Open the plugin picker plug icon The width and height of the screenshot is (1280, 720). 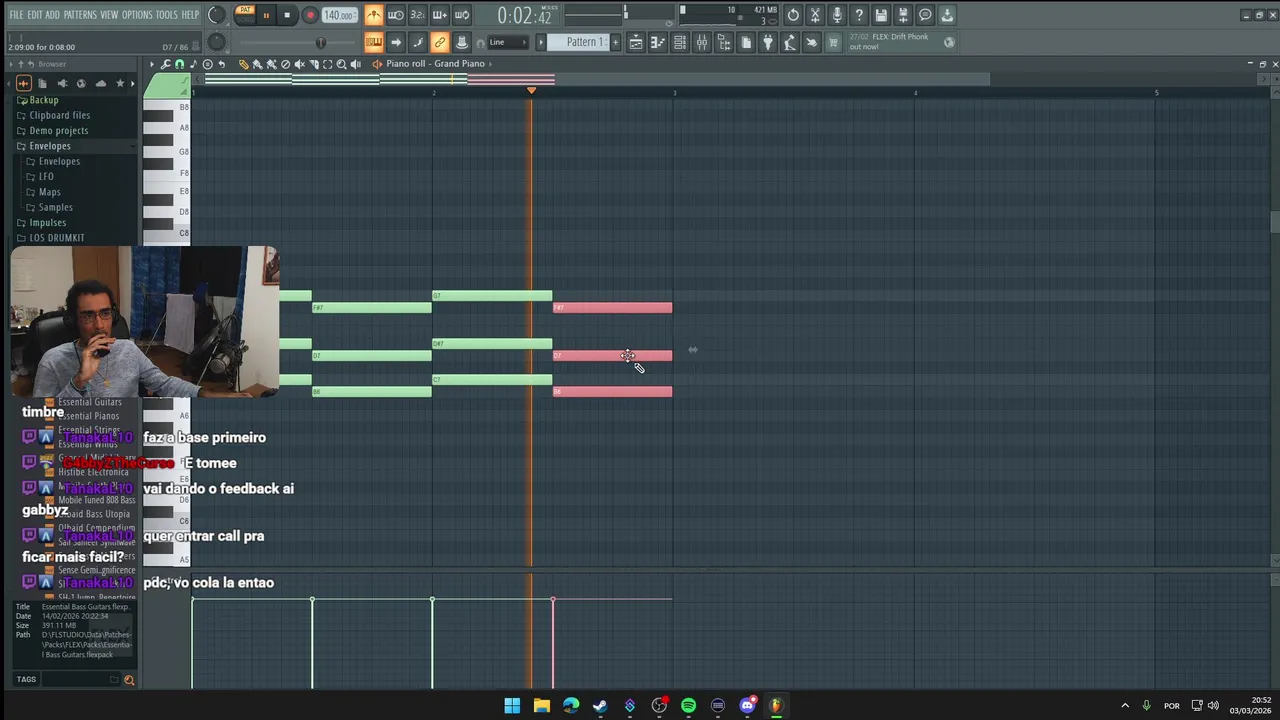click(x=768, y=42)
